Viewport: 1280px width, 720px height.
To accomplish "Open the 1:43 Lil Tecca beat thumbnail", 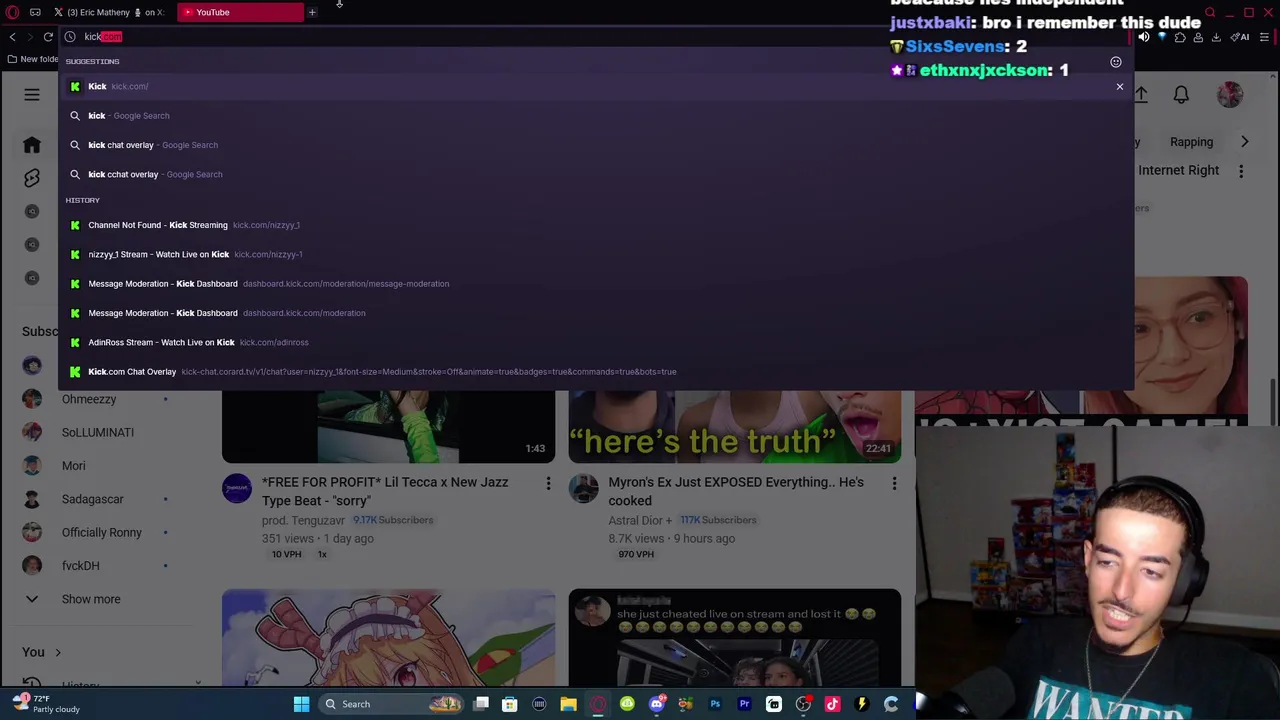I will coord(388,427).
